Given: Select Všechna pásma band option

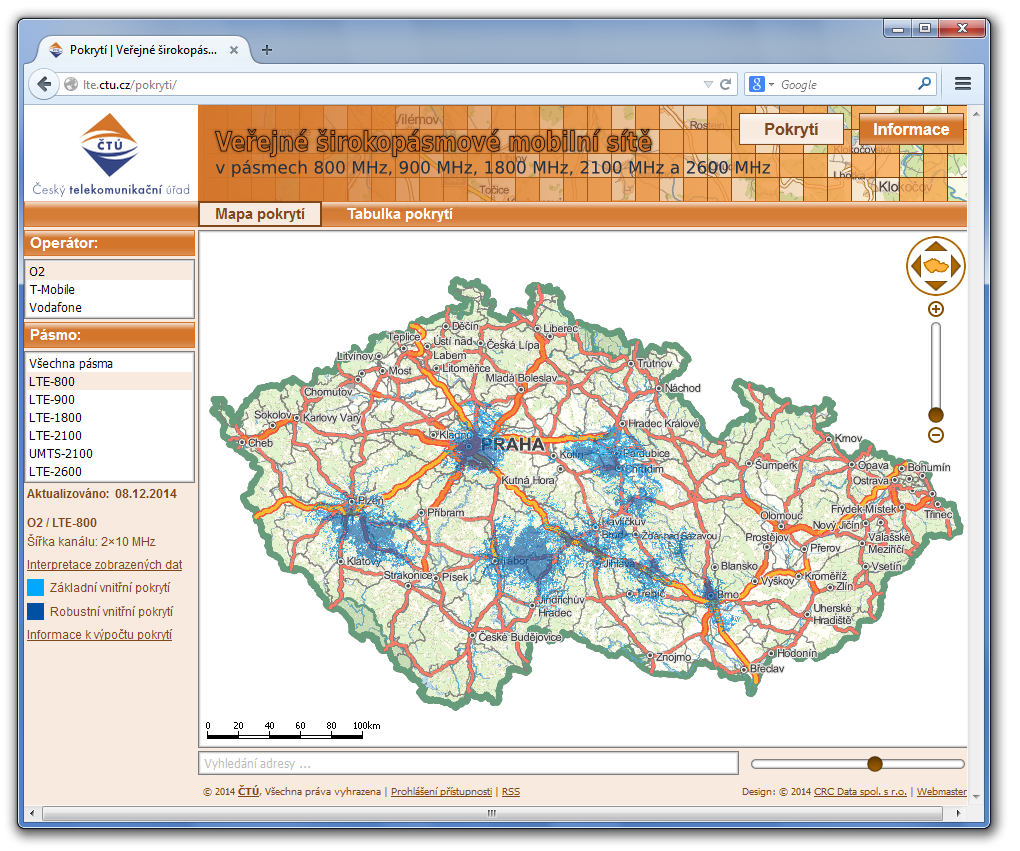Looking at the screenshot, I should coord(109,364).
